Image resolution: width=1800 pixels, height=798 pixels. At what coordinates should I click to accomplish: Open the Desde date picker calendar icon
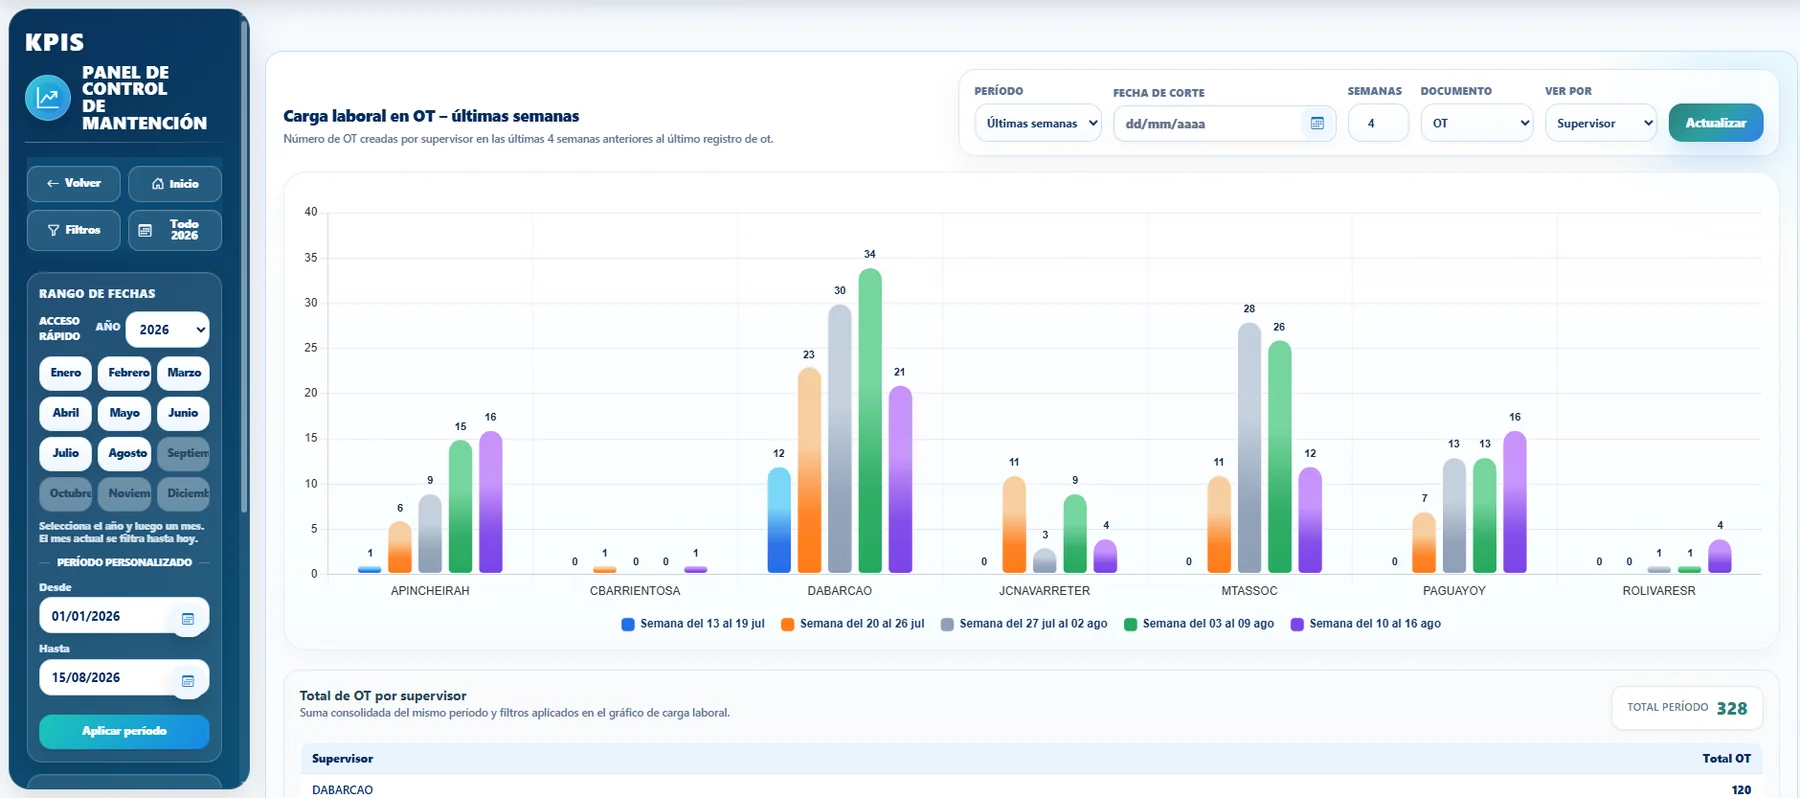coord(187,619)
